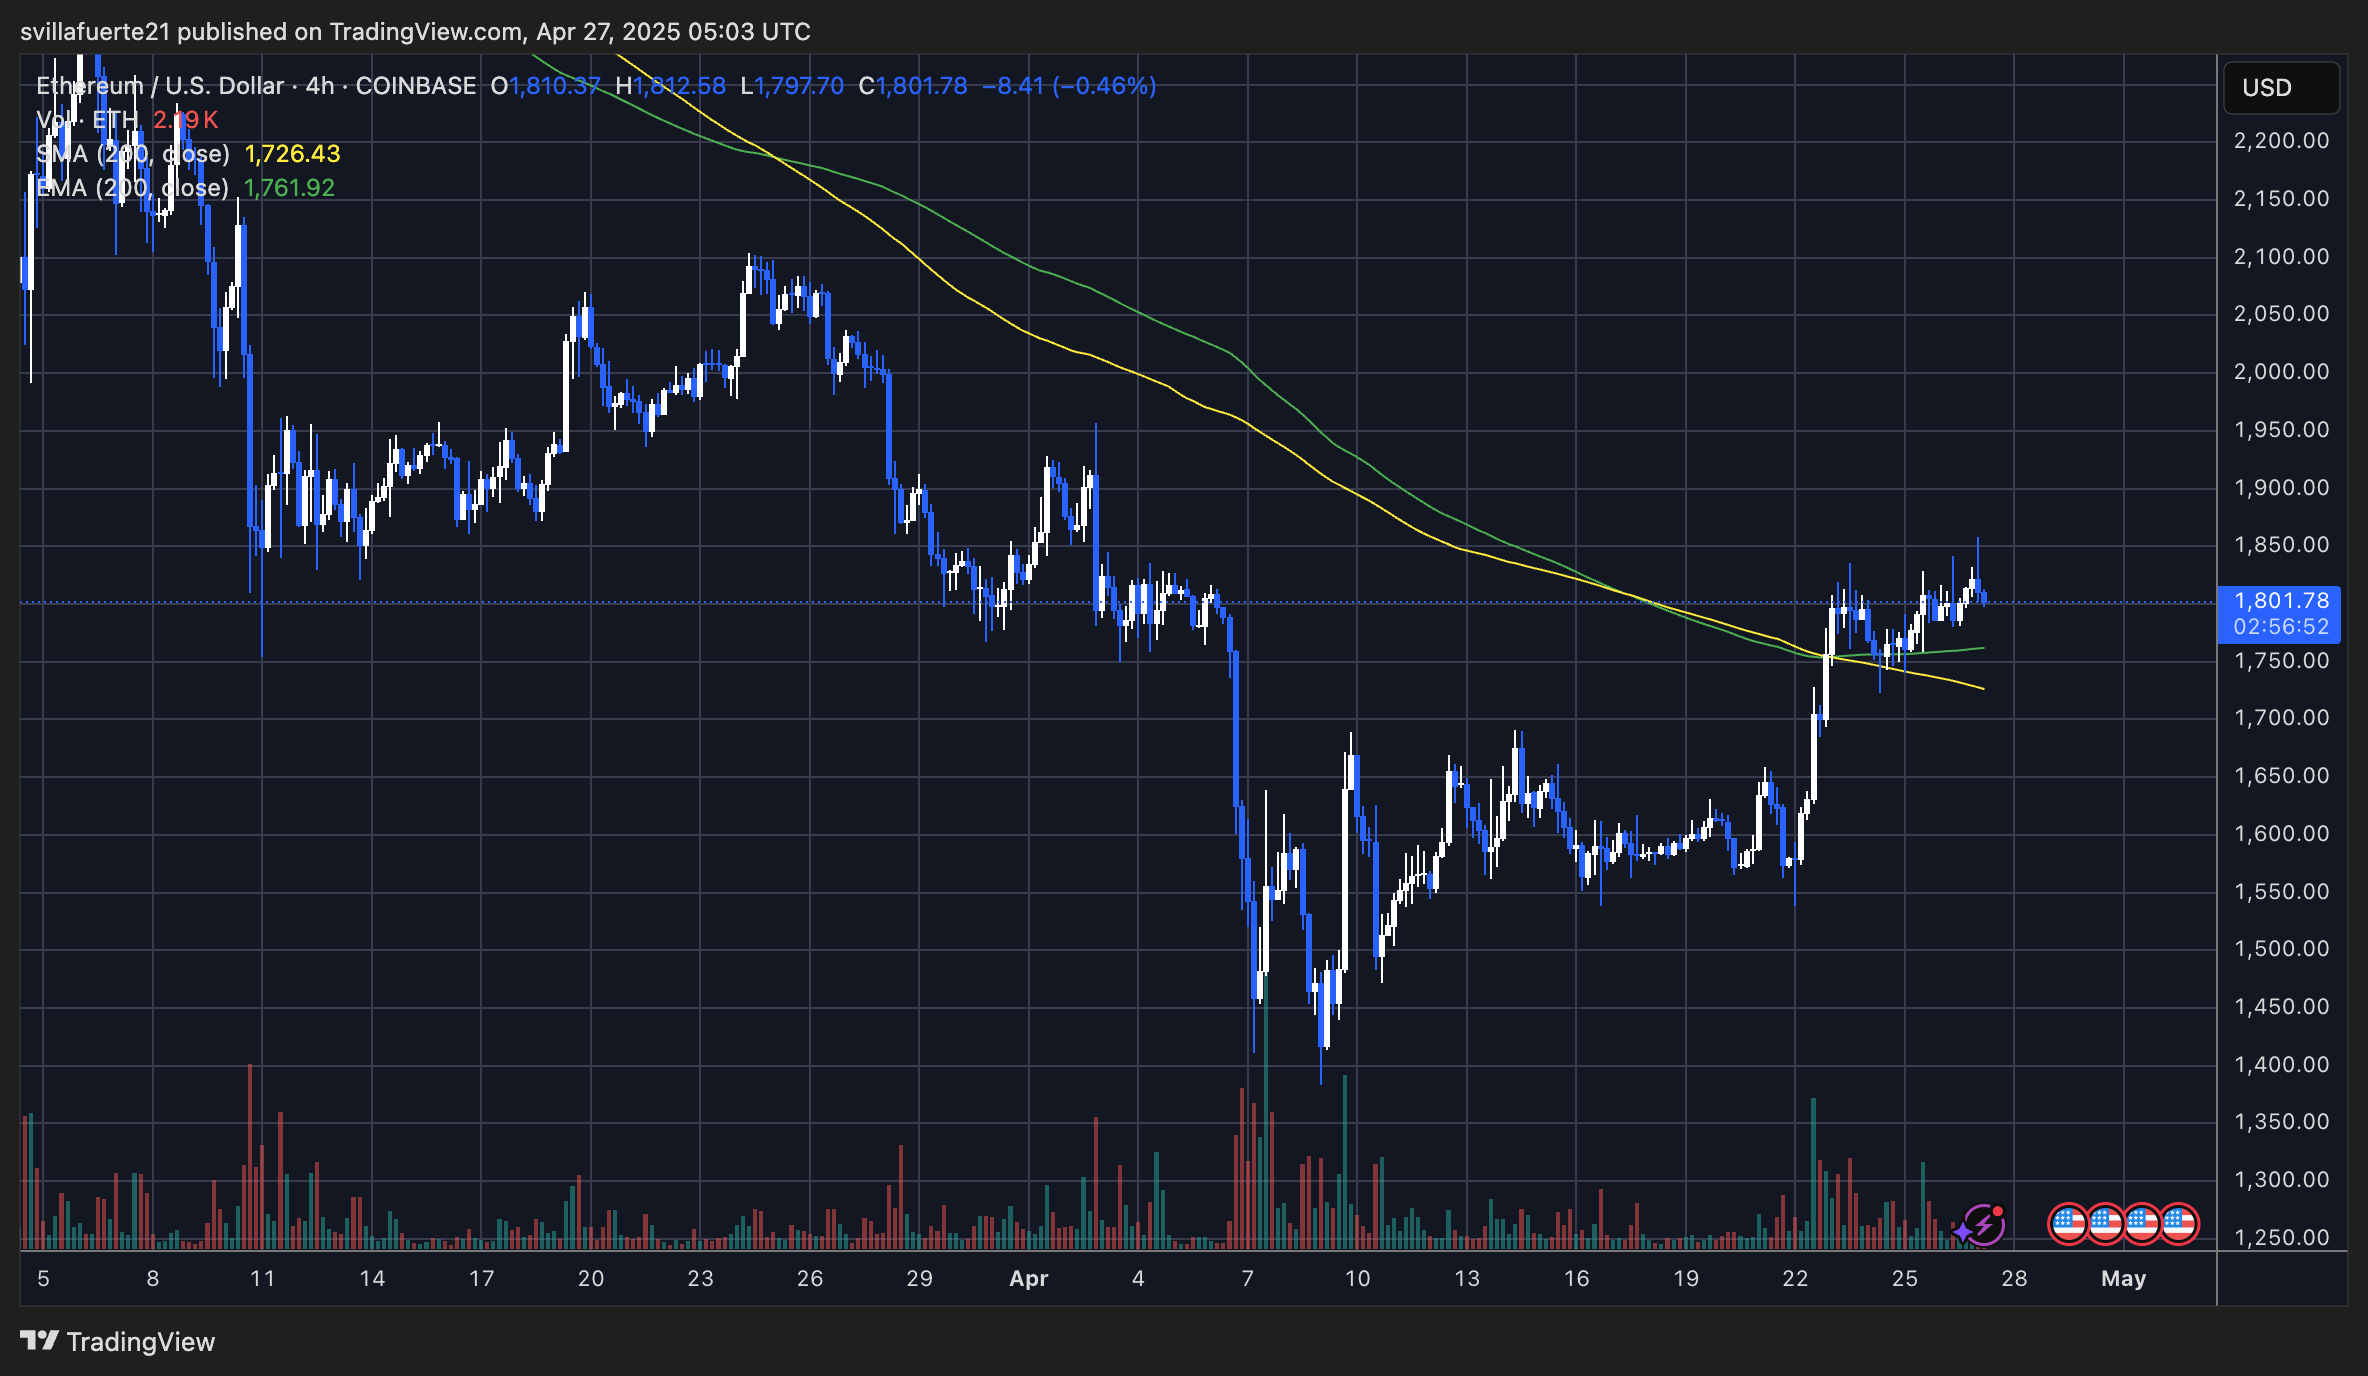This screenshot has width=2368, height=1376.
Task: Click the purple lightning bolt news icon
Action: coord(1982,1224)
